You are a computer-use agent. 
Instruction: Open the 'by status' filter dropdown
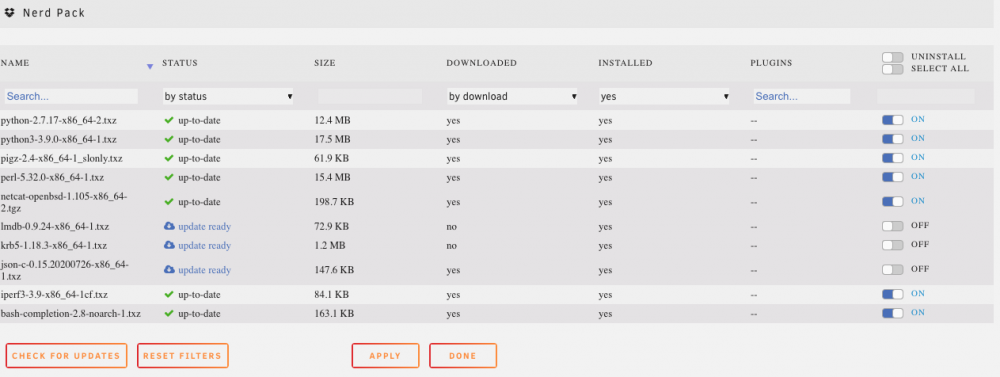coord(228,96)
